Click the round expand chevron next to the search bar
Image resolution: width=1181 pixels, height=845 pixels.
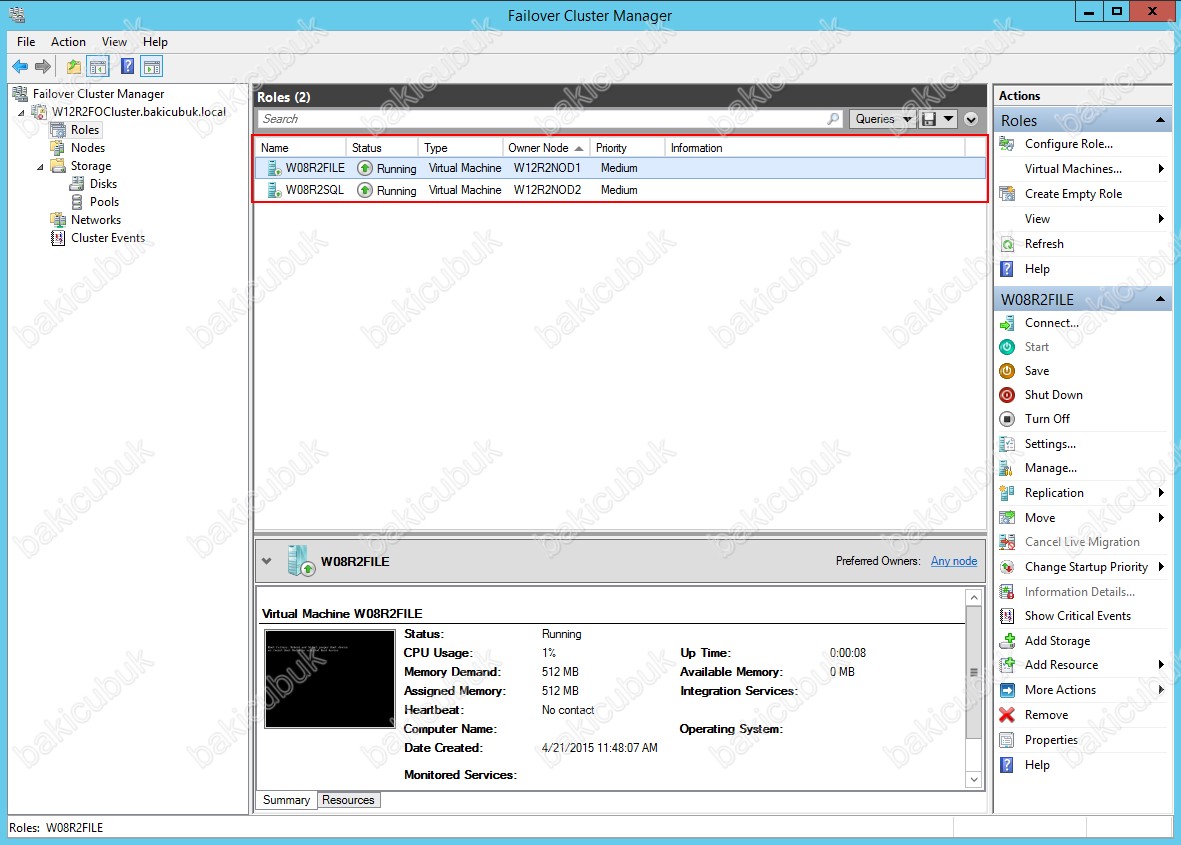[971, 119]
